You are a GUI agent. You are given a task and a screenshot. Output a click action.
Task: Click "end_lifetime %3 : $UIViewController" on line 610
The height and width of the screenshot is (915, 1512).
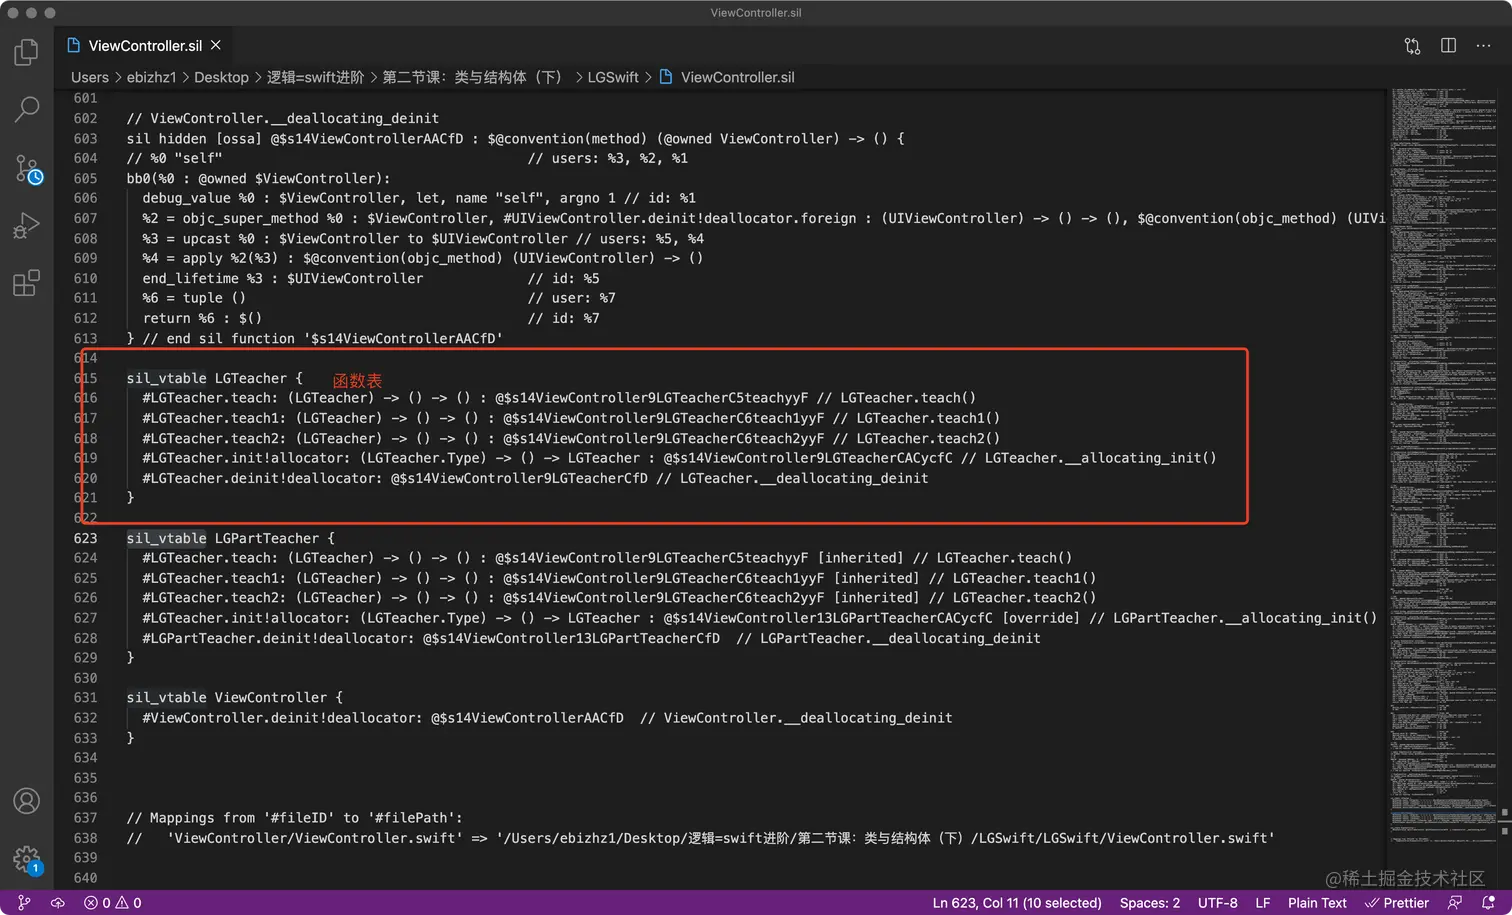point(282,278)
